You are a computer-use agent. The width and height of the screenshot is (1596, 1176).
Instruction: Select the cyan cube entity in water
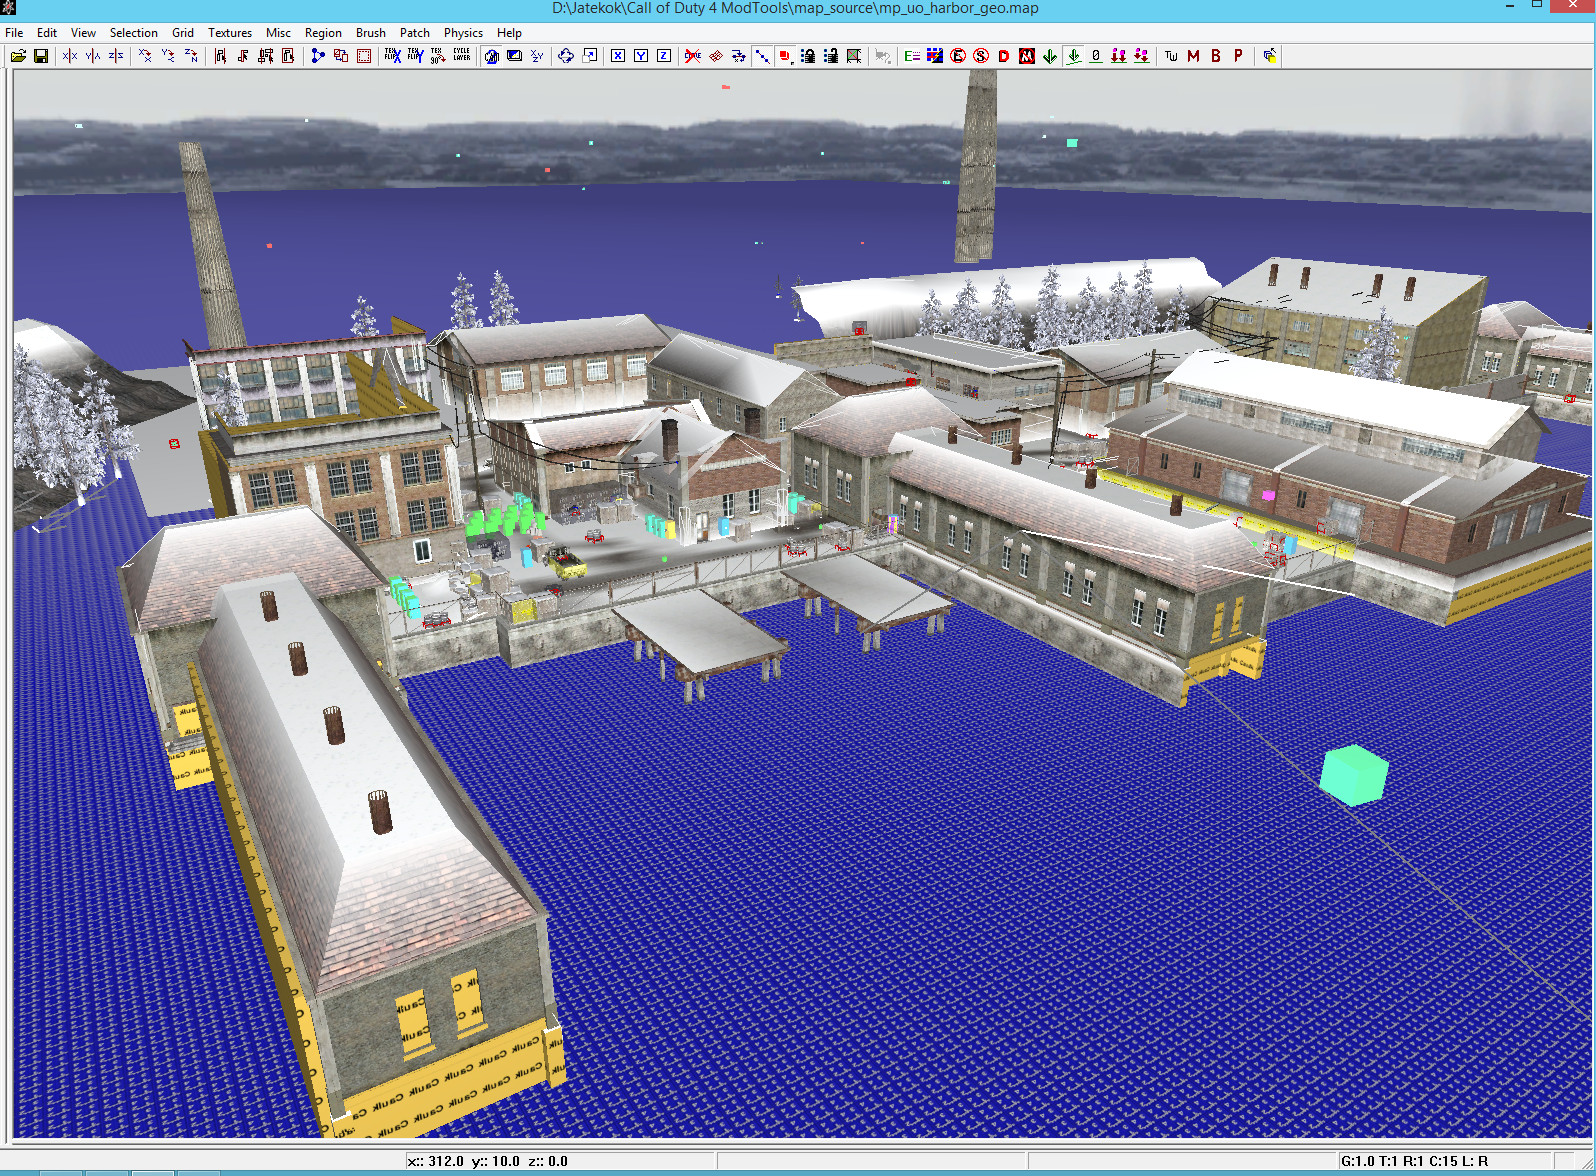point(1354,775)
